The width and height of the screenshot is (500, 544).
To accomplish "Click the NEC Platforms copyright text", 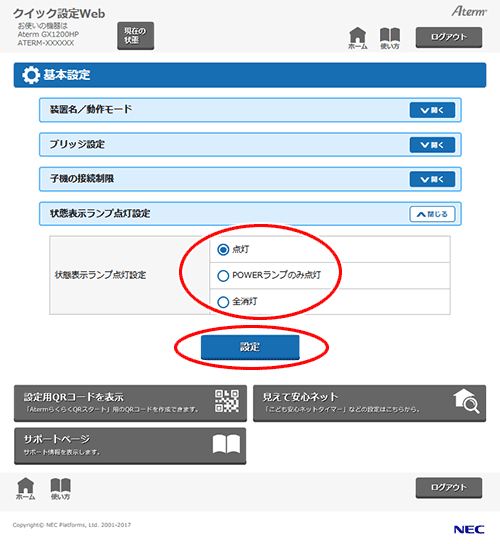I will click(72, 525).
